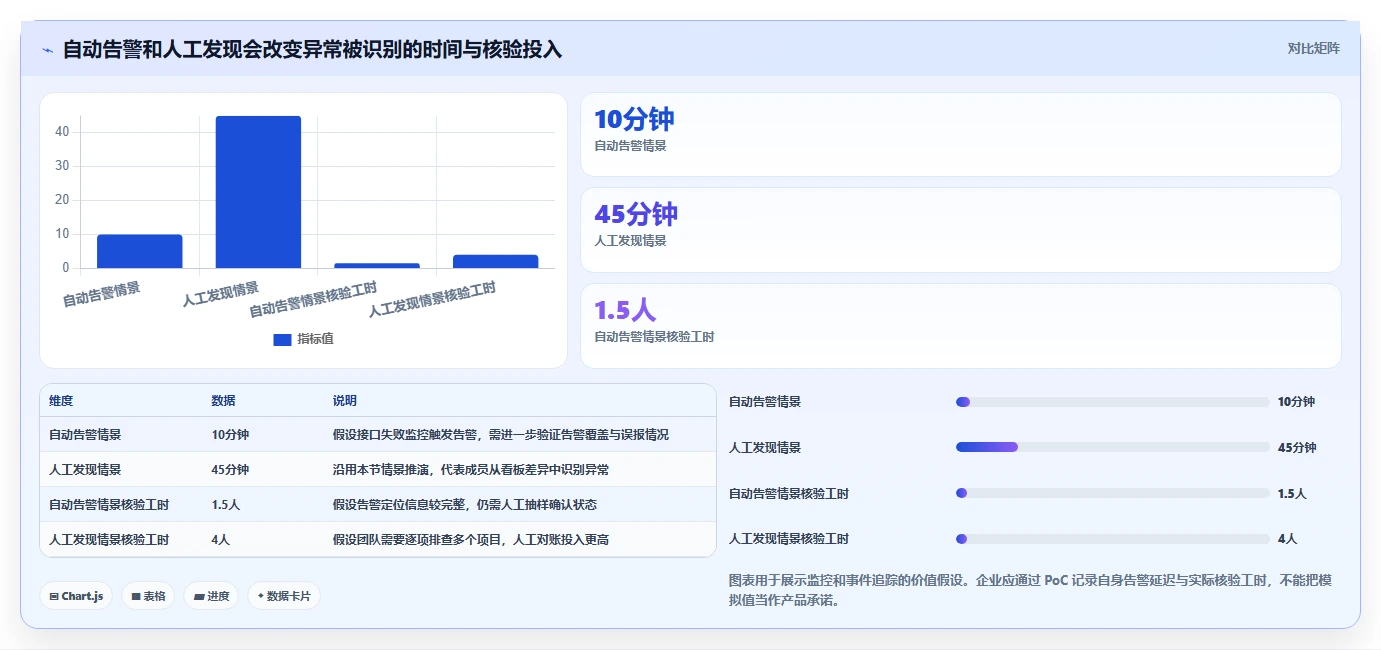This screenshot has height=650, width=1381.
Task: Click description 沿用本节情景推演
Action: point(471,470)
